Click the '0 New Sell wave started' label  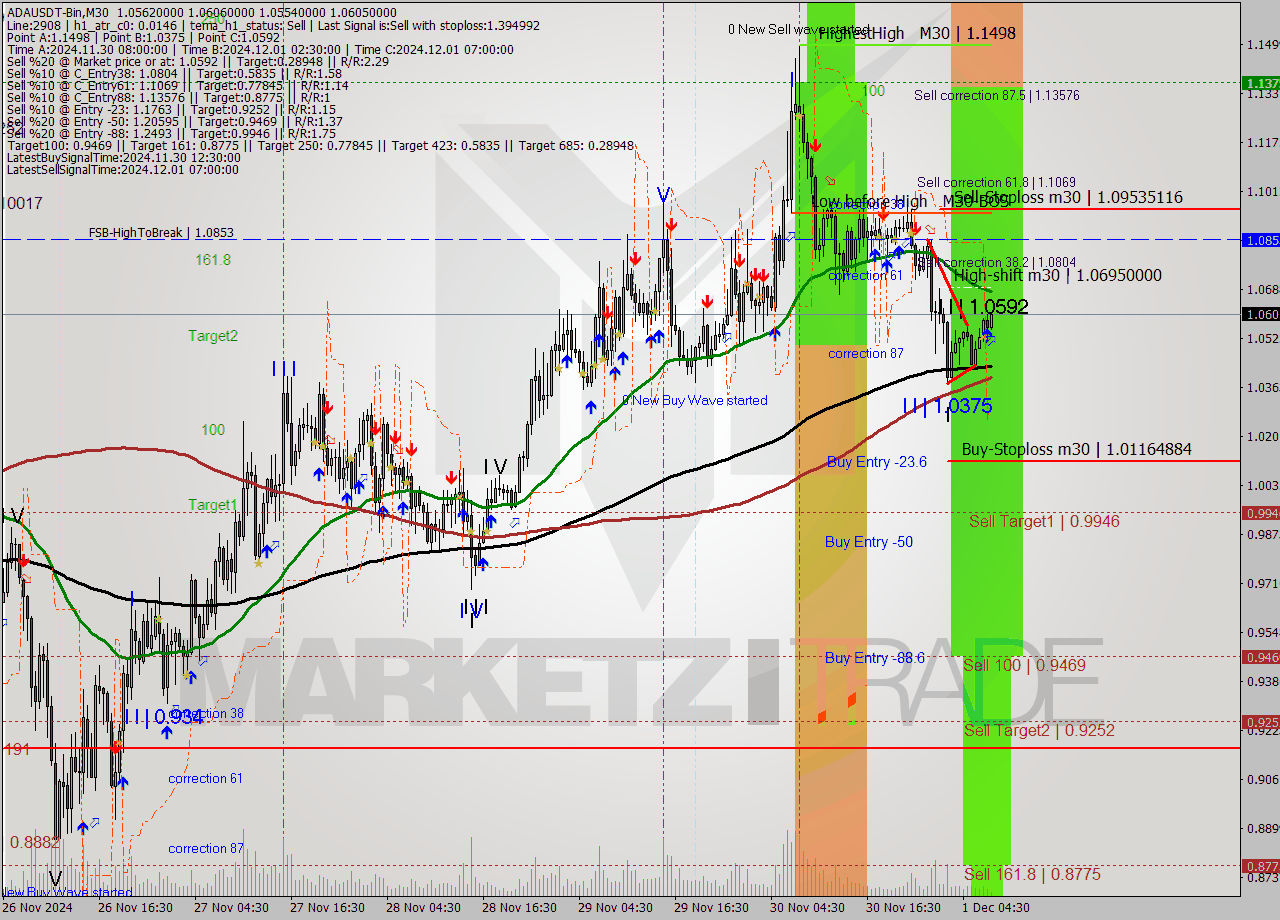798,30
